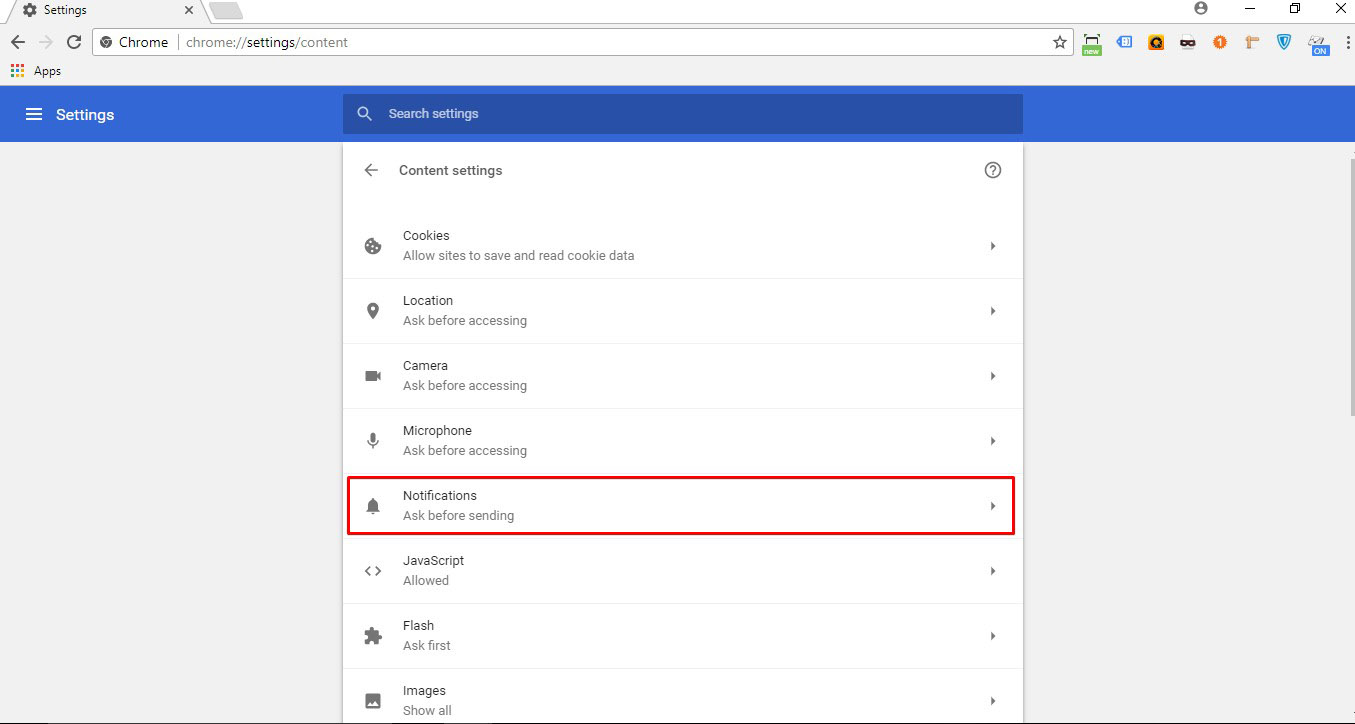Click the Content settings help question mark

pyautogui.click(x=993, y=170)
